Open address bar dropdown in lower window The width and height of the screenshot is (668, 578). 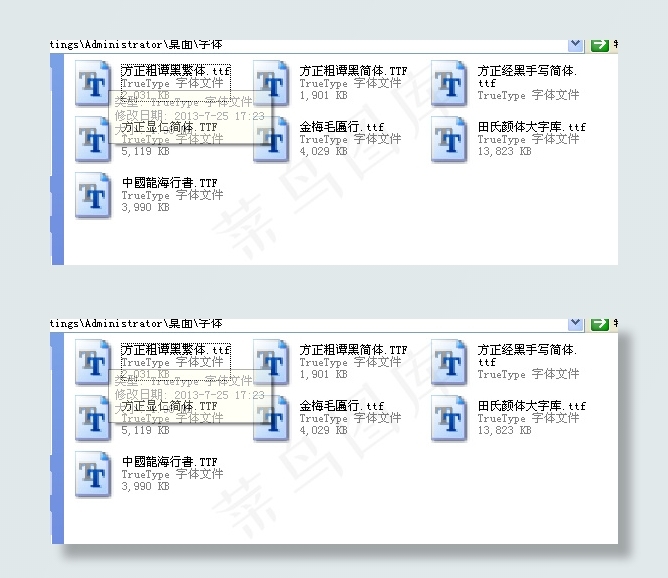(576, 324)
